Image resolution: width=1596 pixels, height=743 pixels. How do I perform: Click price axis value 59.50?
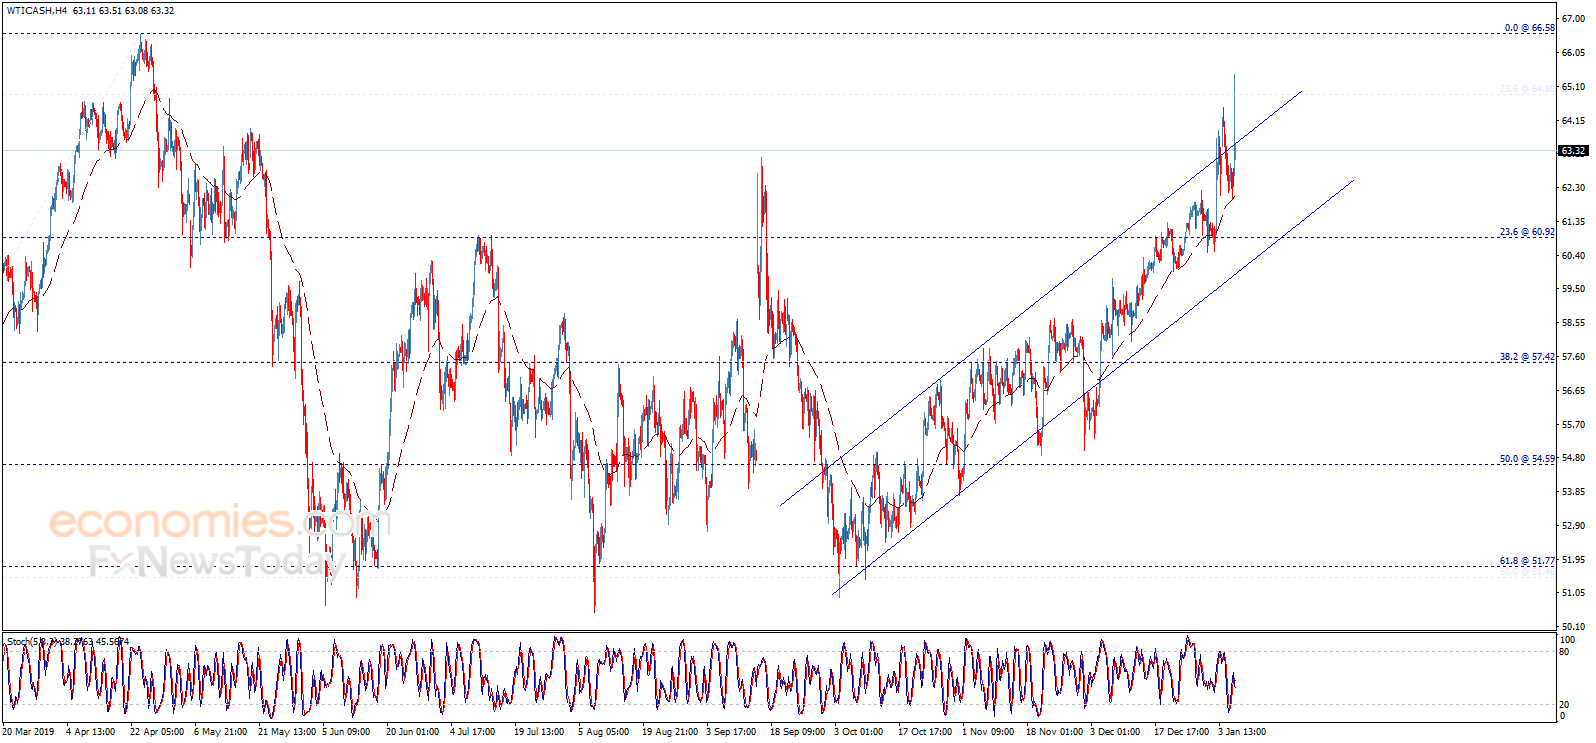pos(1573,289)
